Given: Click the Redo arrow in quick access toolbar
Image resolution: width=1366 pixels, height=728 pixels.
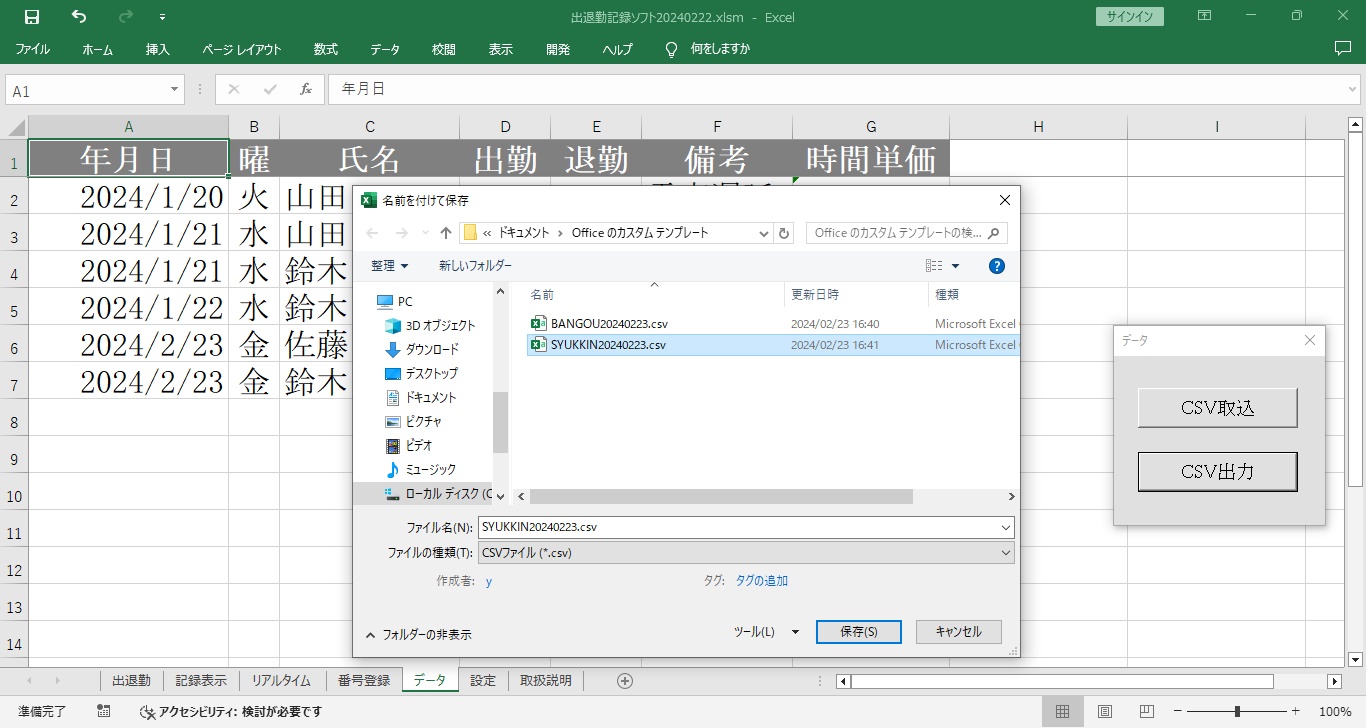Looking at the screenshot, I should pyautogui.click(x=126, y=17).
